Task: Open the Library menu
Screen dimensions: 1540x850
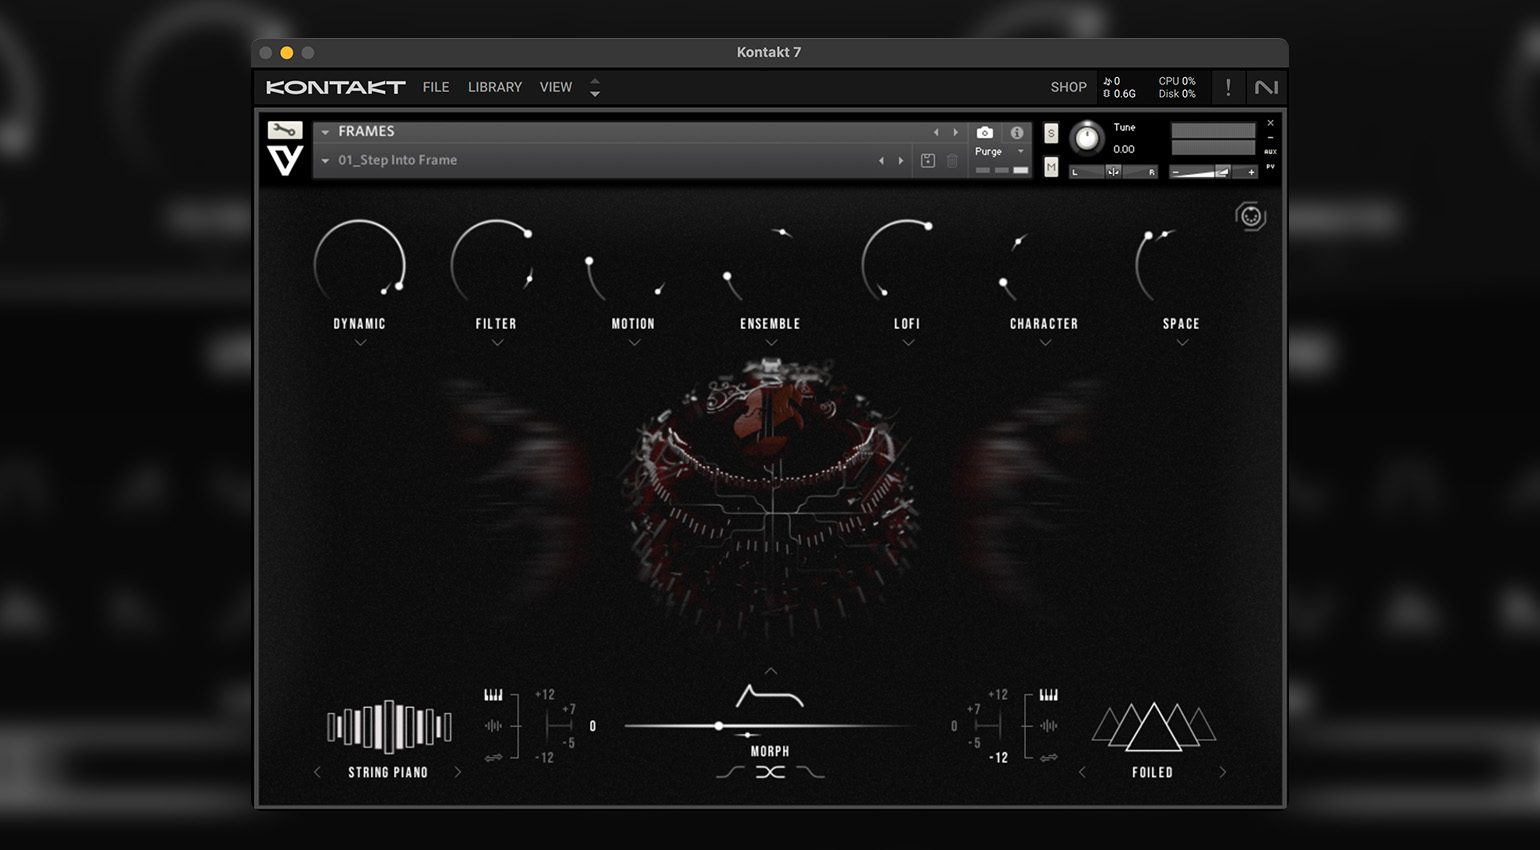Action: pos(495,87)
